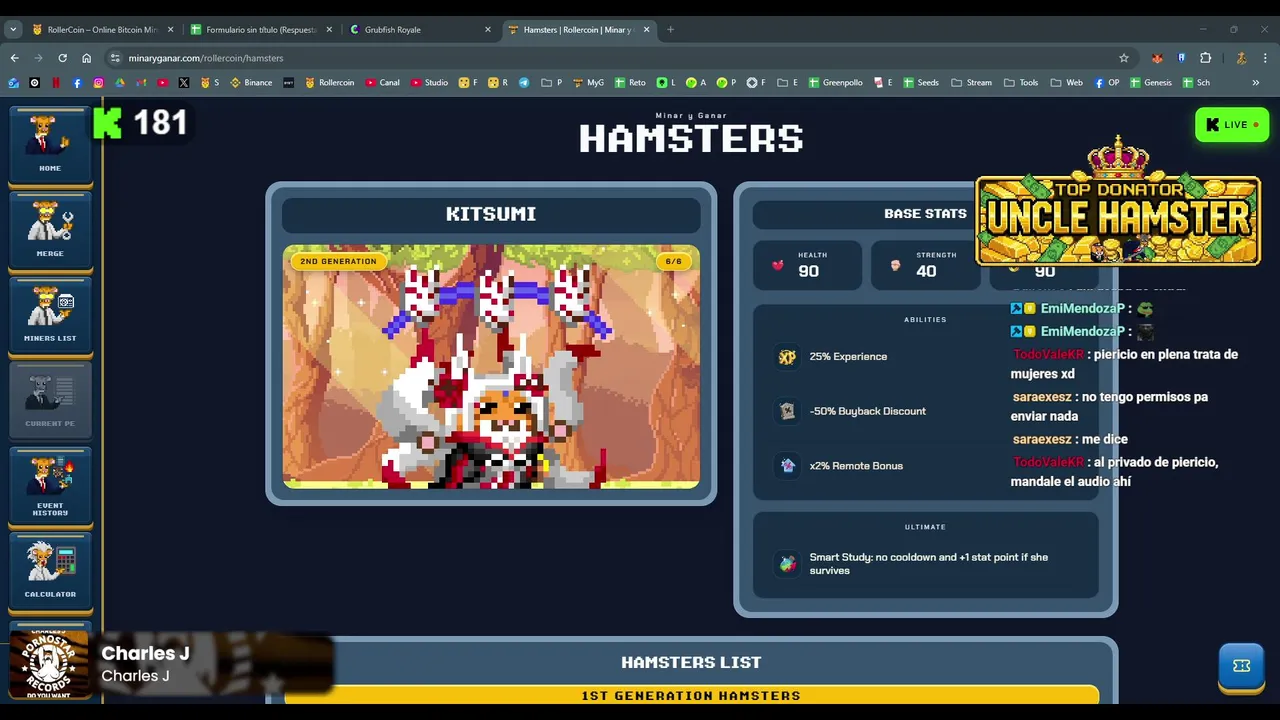Viewport: 1280px width, 720px height.
Task: Click the 25% Experience ability icon
Action: point(787,357)
